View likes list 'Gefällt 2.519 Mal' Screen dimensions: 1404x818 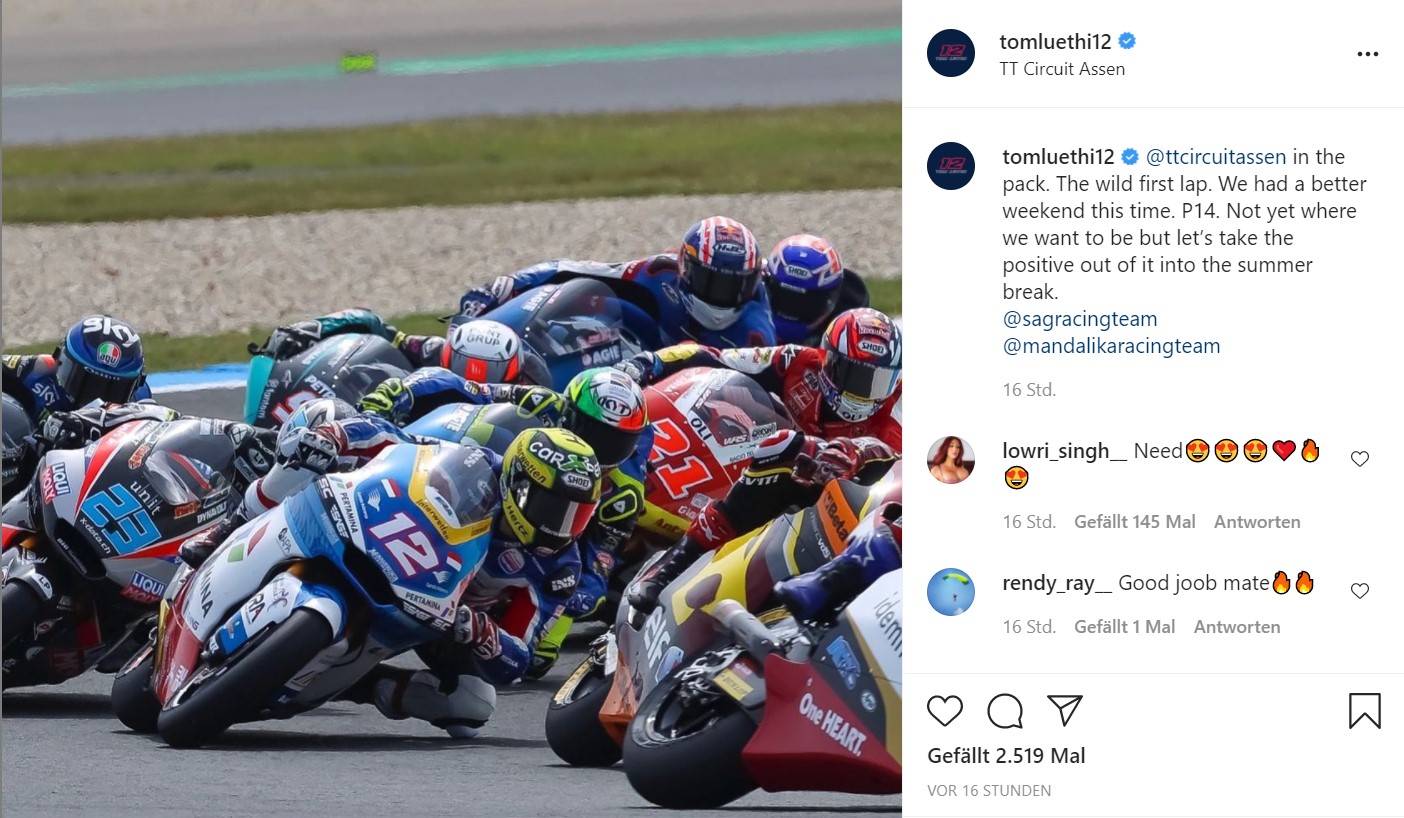pyautogui.click(x=1006, y=756)
